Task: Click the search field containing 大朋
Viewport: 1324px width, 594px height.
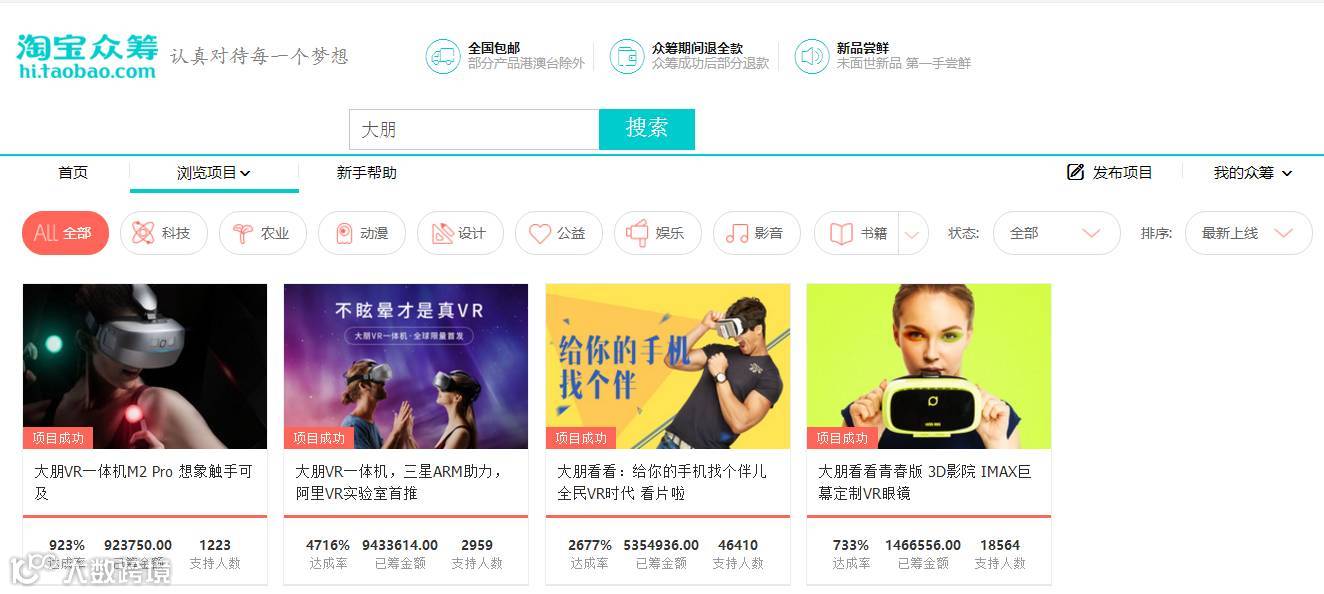Action: 474,129
